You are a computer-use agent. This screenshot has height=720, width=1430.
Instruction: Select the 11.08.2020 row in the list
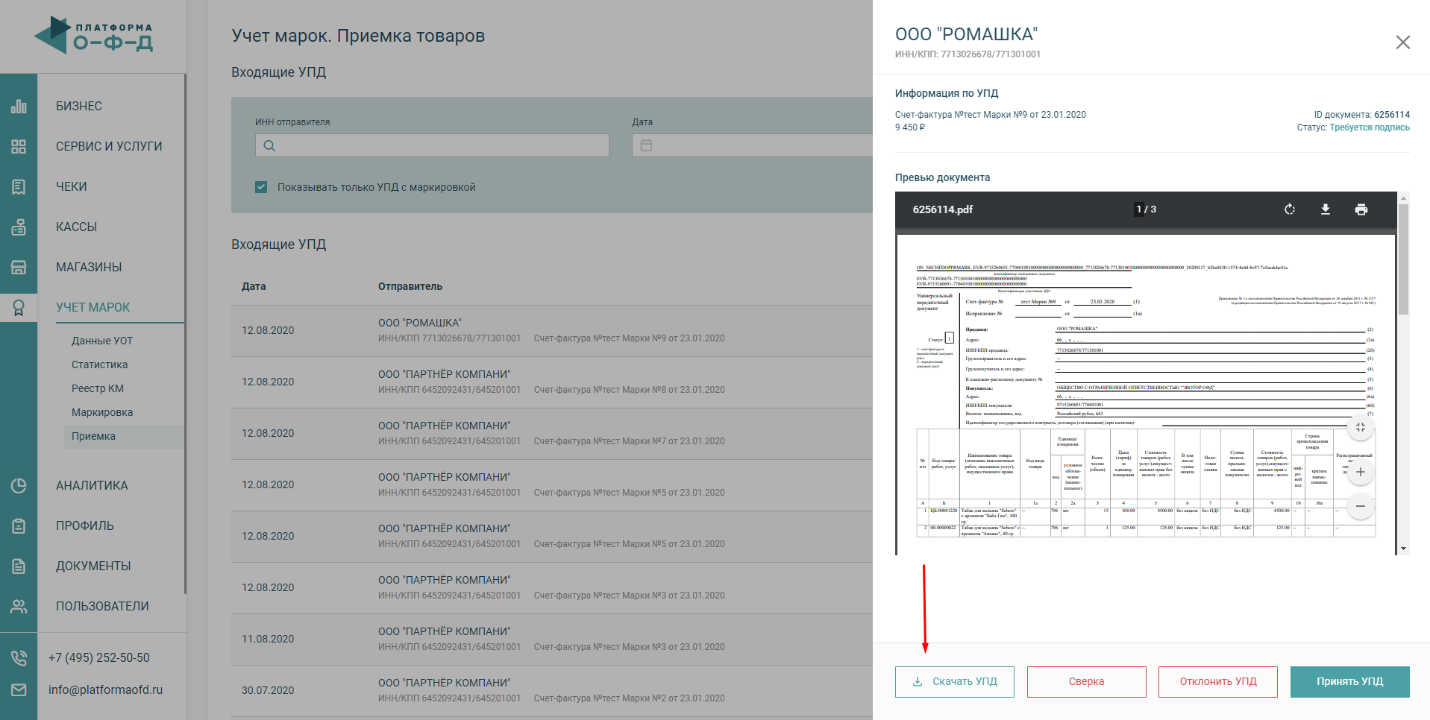pos(551,638)
